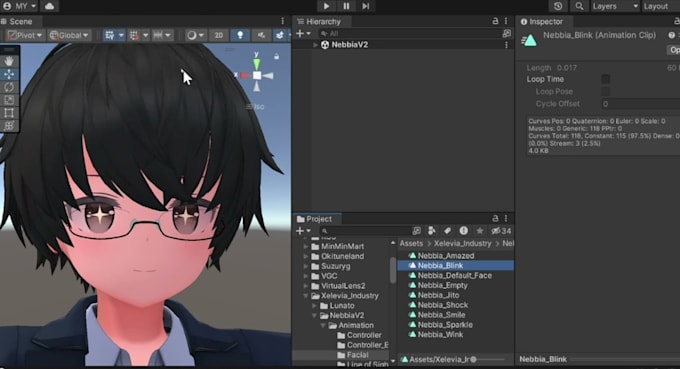Open Hierarchy panel more options
This screenshot has width=680, height=369.
pos(506,21)
